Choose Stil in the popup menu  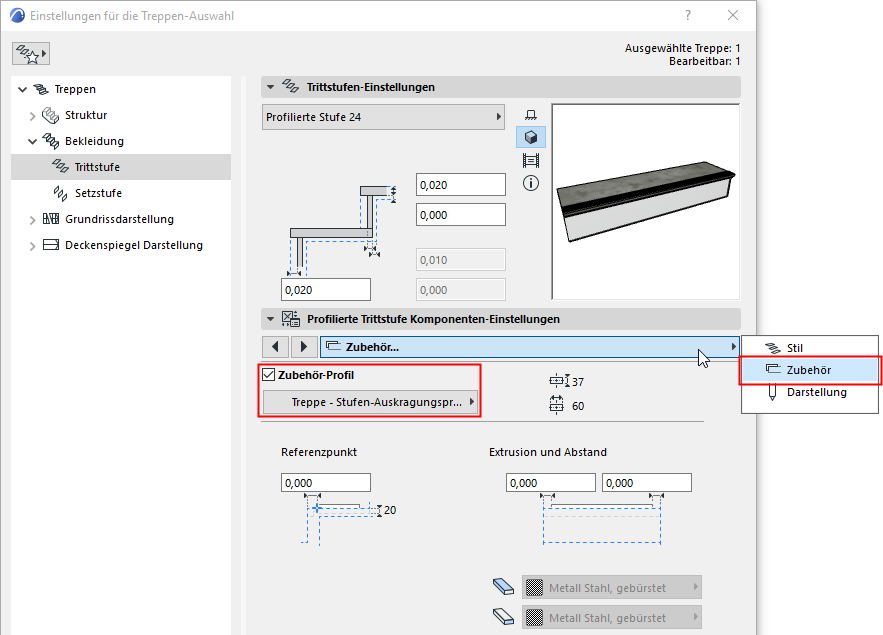(x=810, y=348)
